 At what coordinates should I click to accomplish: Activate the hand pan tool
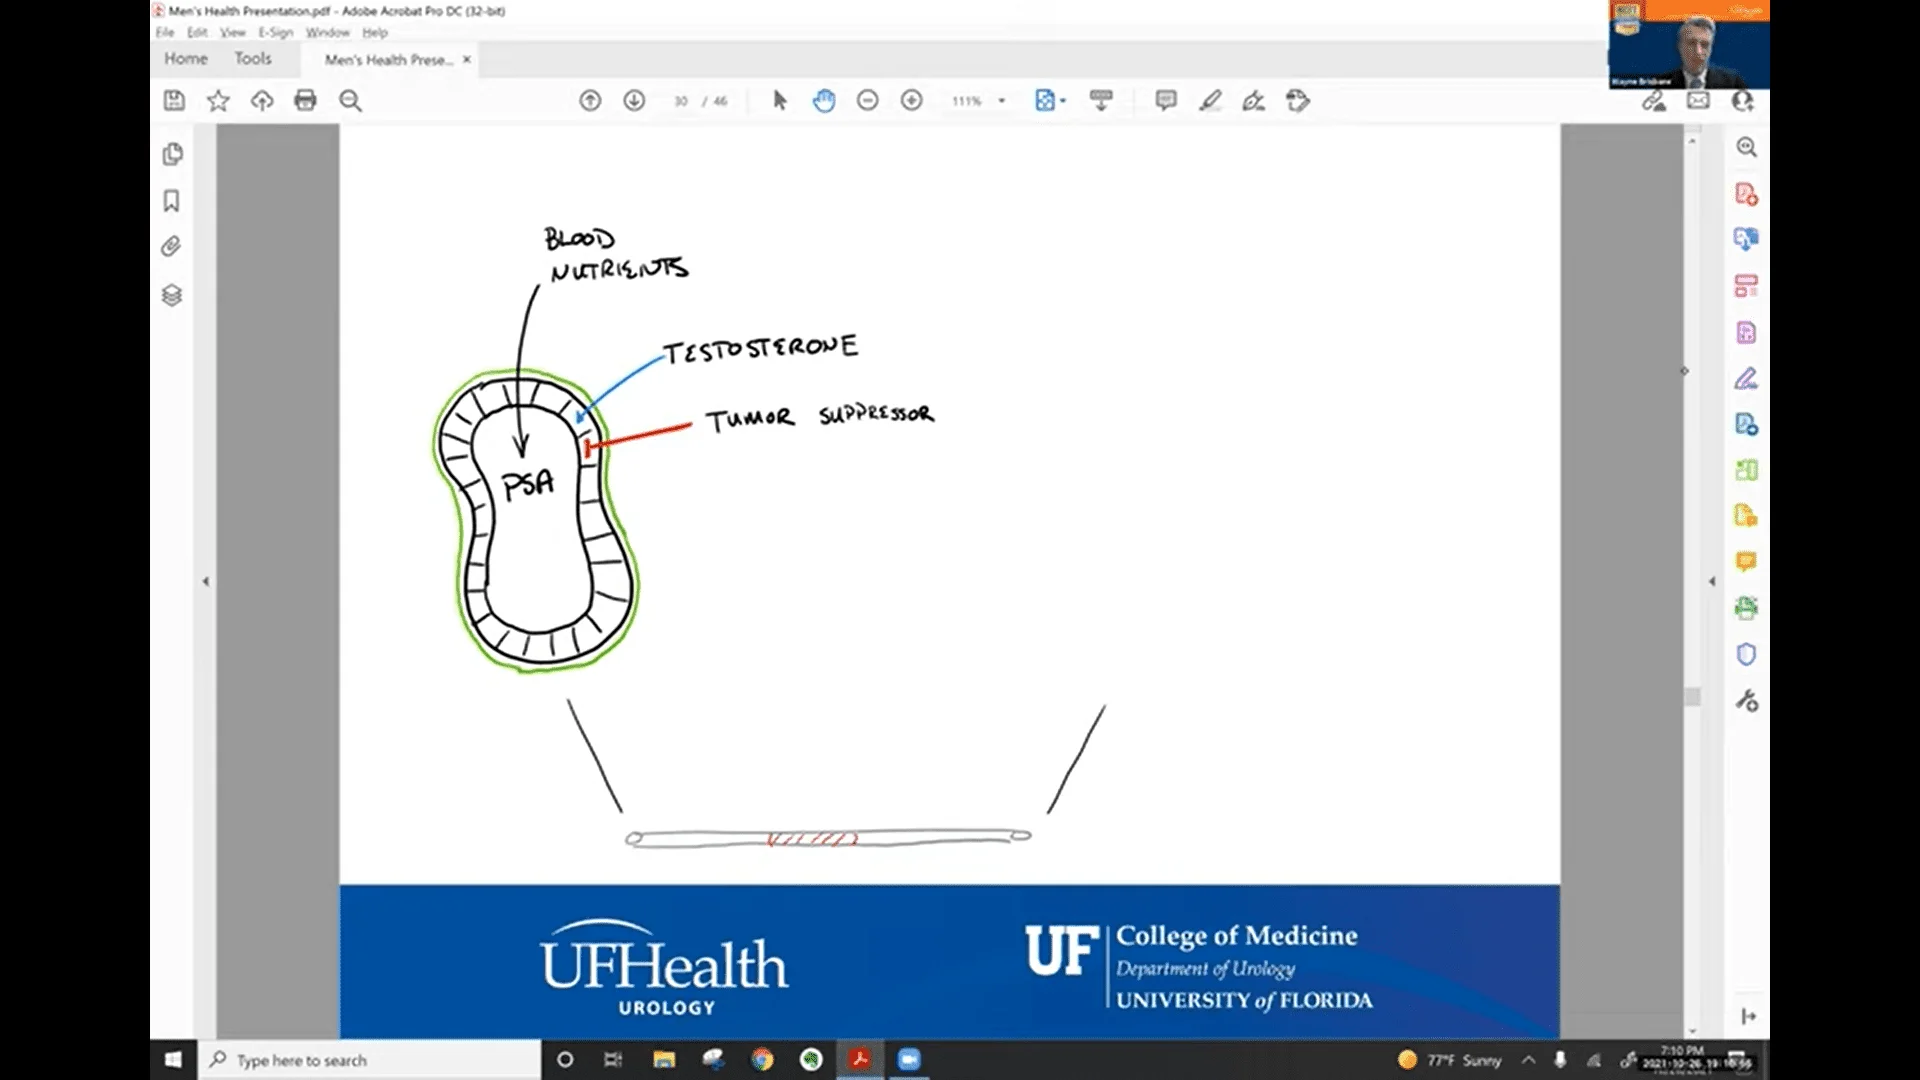(824, 100)
